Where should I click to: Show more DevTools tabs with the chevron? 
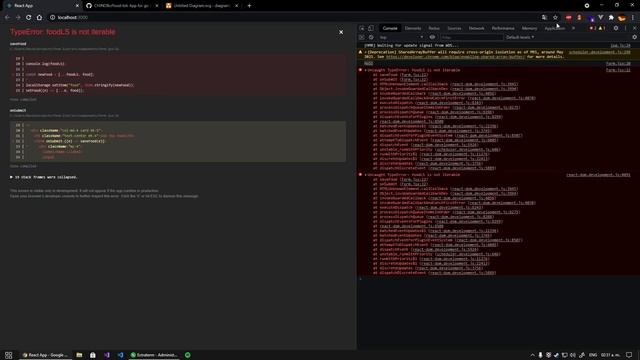[573, 28]
